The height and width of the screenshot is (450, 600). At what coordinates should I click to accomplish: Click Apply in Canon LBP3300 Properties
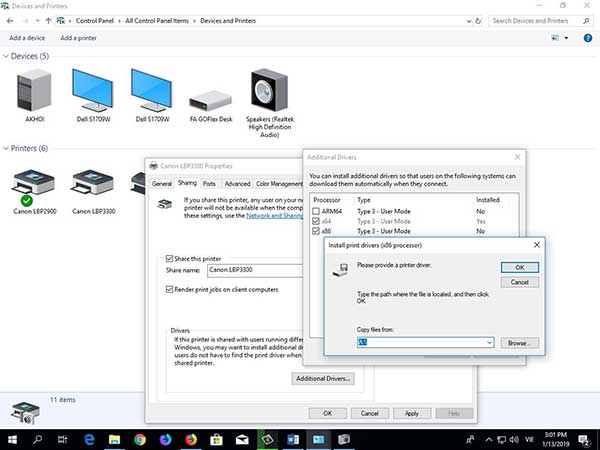coord(412,413)
